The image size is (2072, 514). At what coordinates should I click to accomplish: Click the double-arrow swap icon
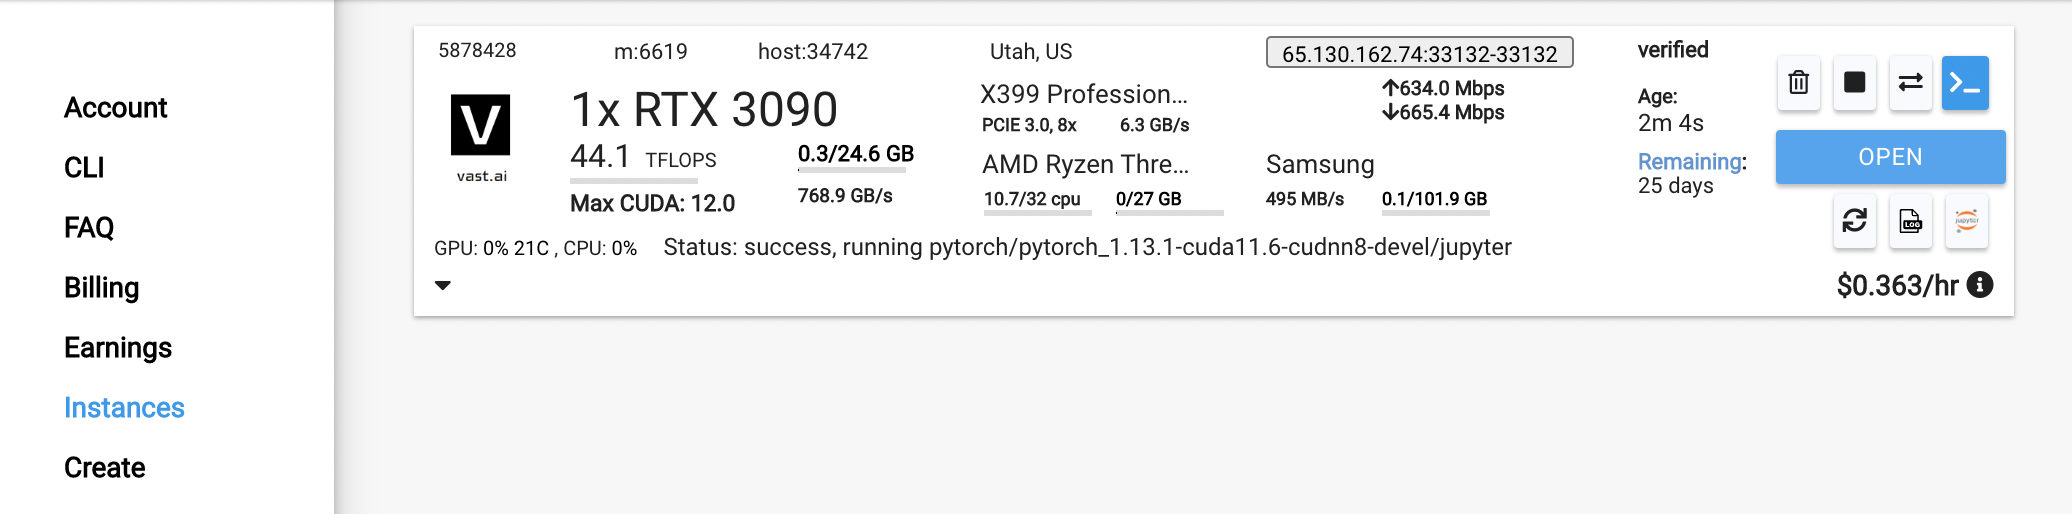(x=1910, y=83)
